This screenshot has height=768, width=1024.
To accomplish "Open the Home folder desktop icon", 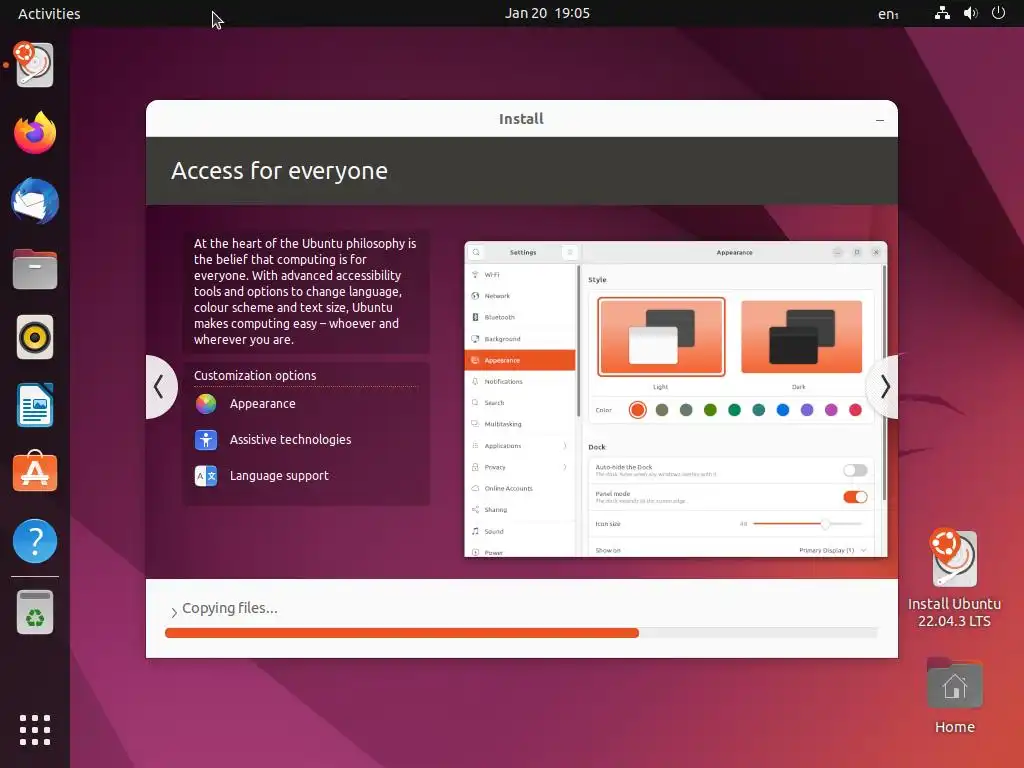I will [954, 696].
